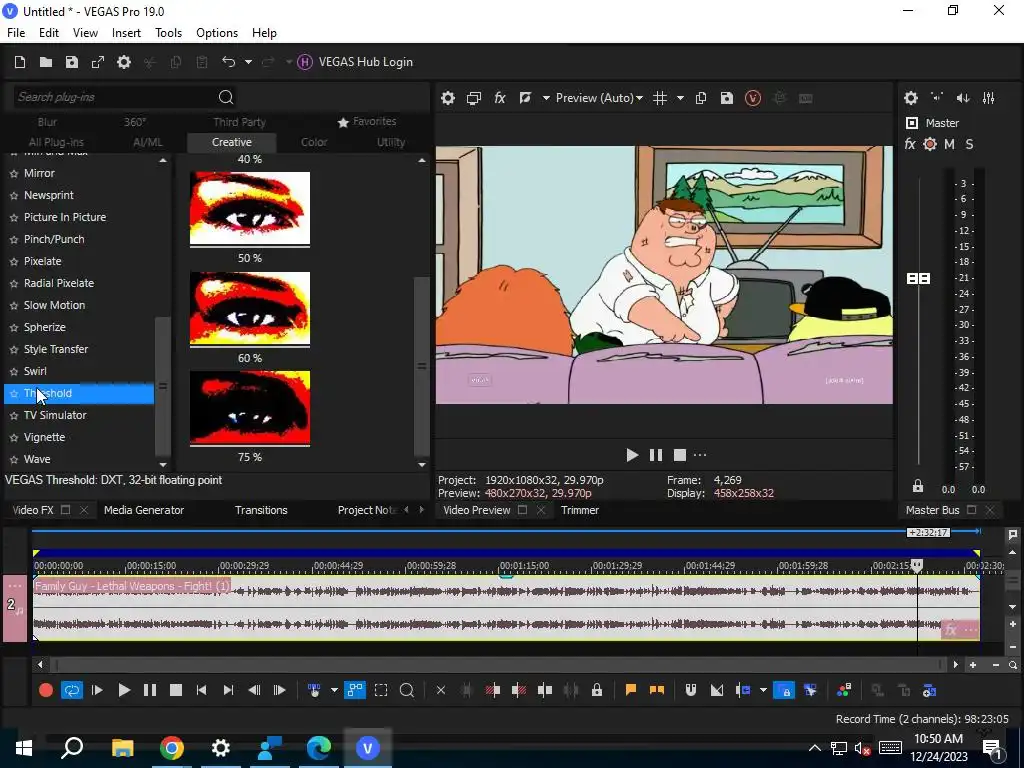Click the timeline cursor marker near 00:02:15
This screenshot has width=1024, height=768.
[917, 565]
